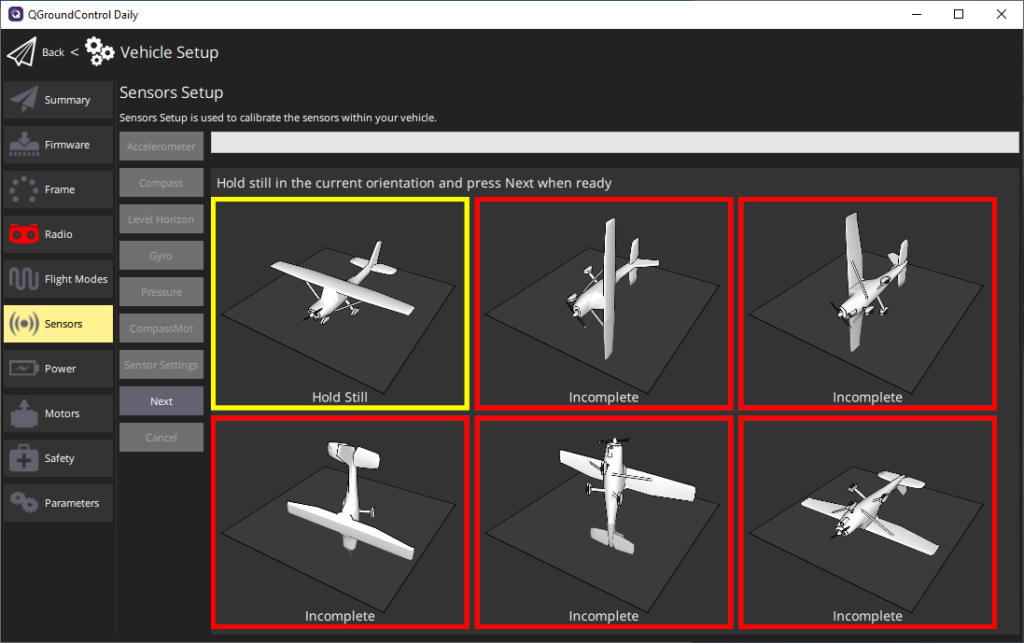Click the Accelerometer calibration button
This screenshot has width=1024, height=643.
tap(161, 147)
